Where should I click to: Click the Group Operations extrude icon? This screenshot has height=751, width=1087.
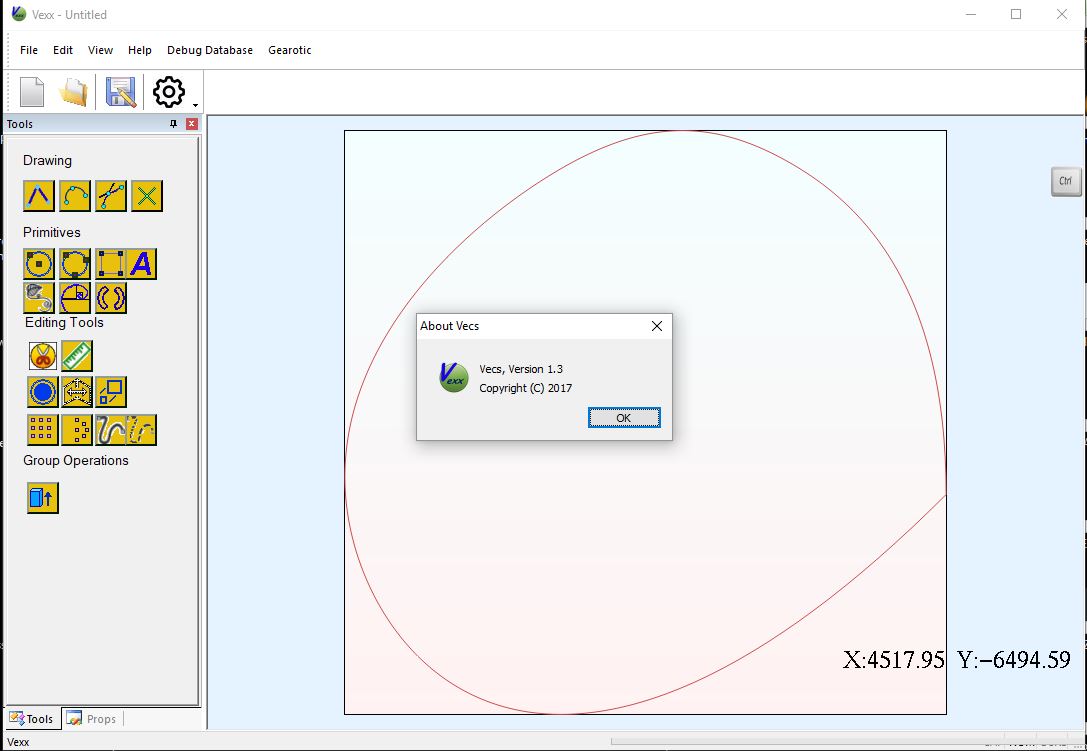[43, 497]
